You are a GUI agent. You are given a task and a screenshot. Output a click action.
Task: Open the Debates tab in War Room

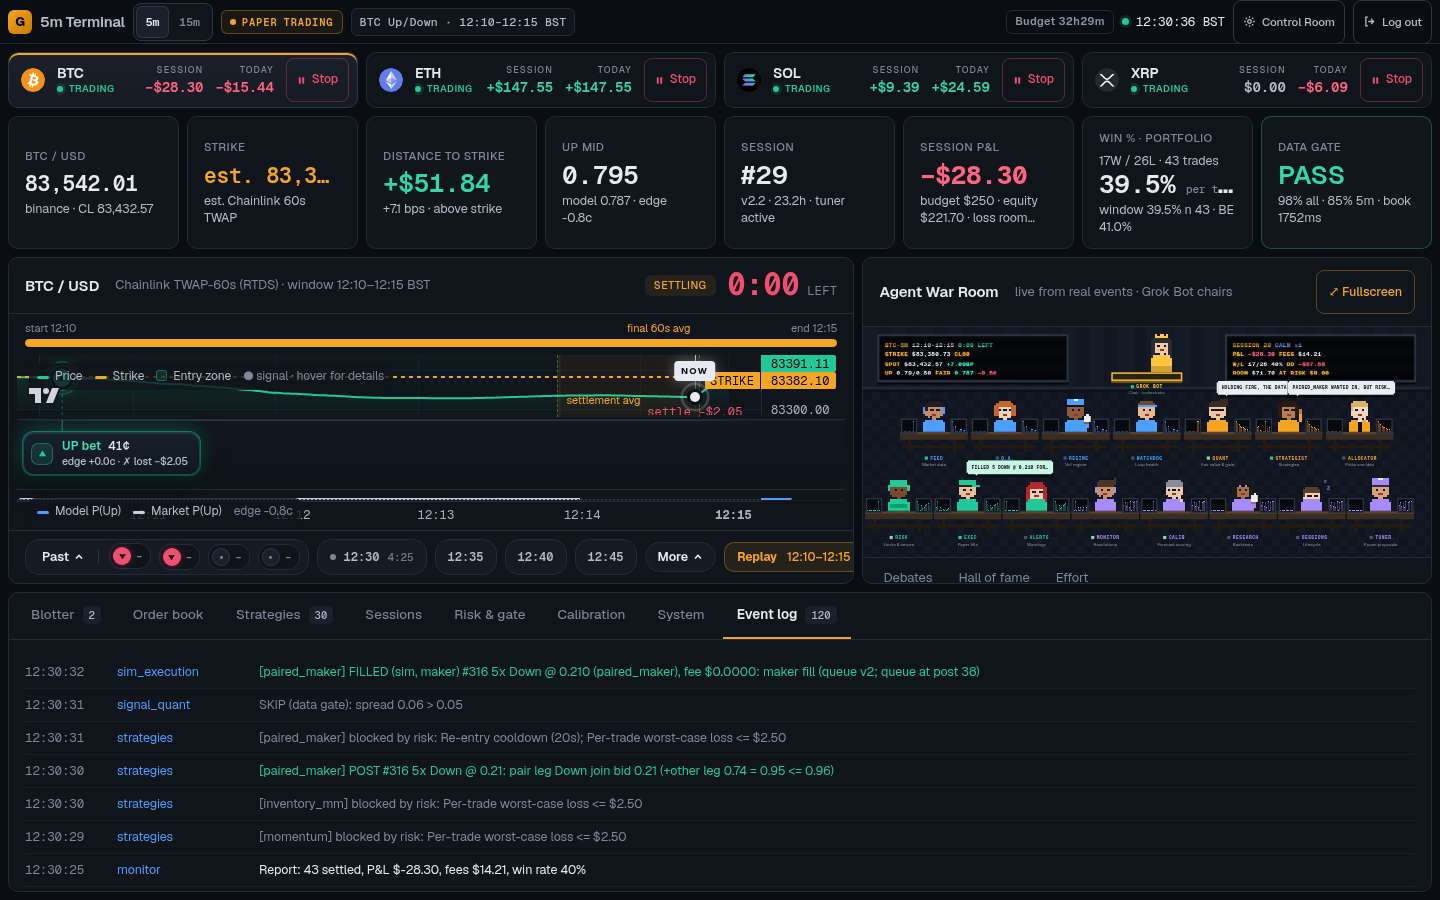pos(908,577)
